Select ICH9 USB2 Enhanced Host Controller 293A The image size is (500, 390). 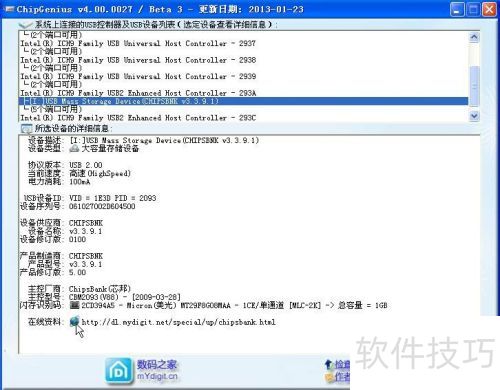[138, 93]
